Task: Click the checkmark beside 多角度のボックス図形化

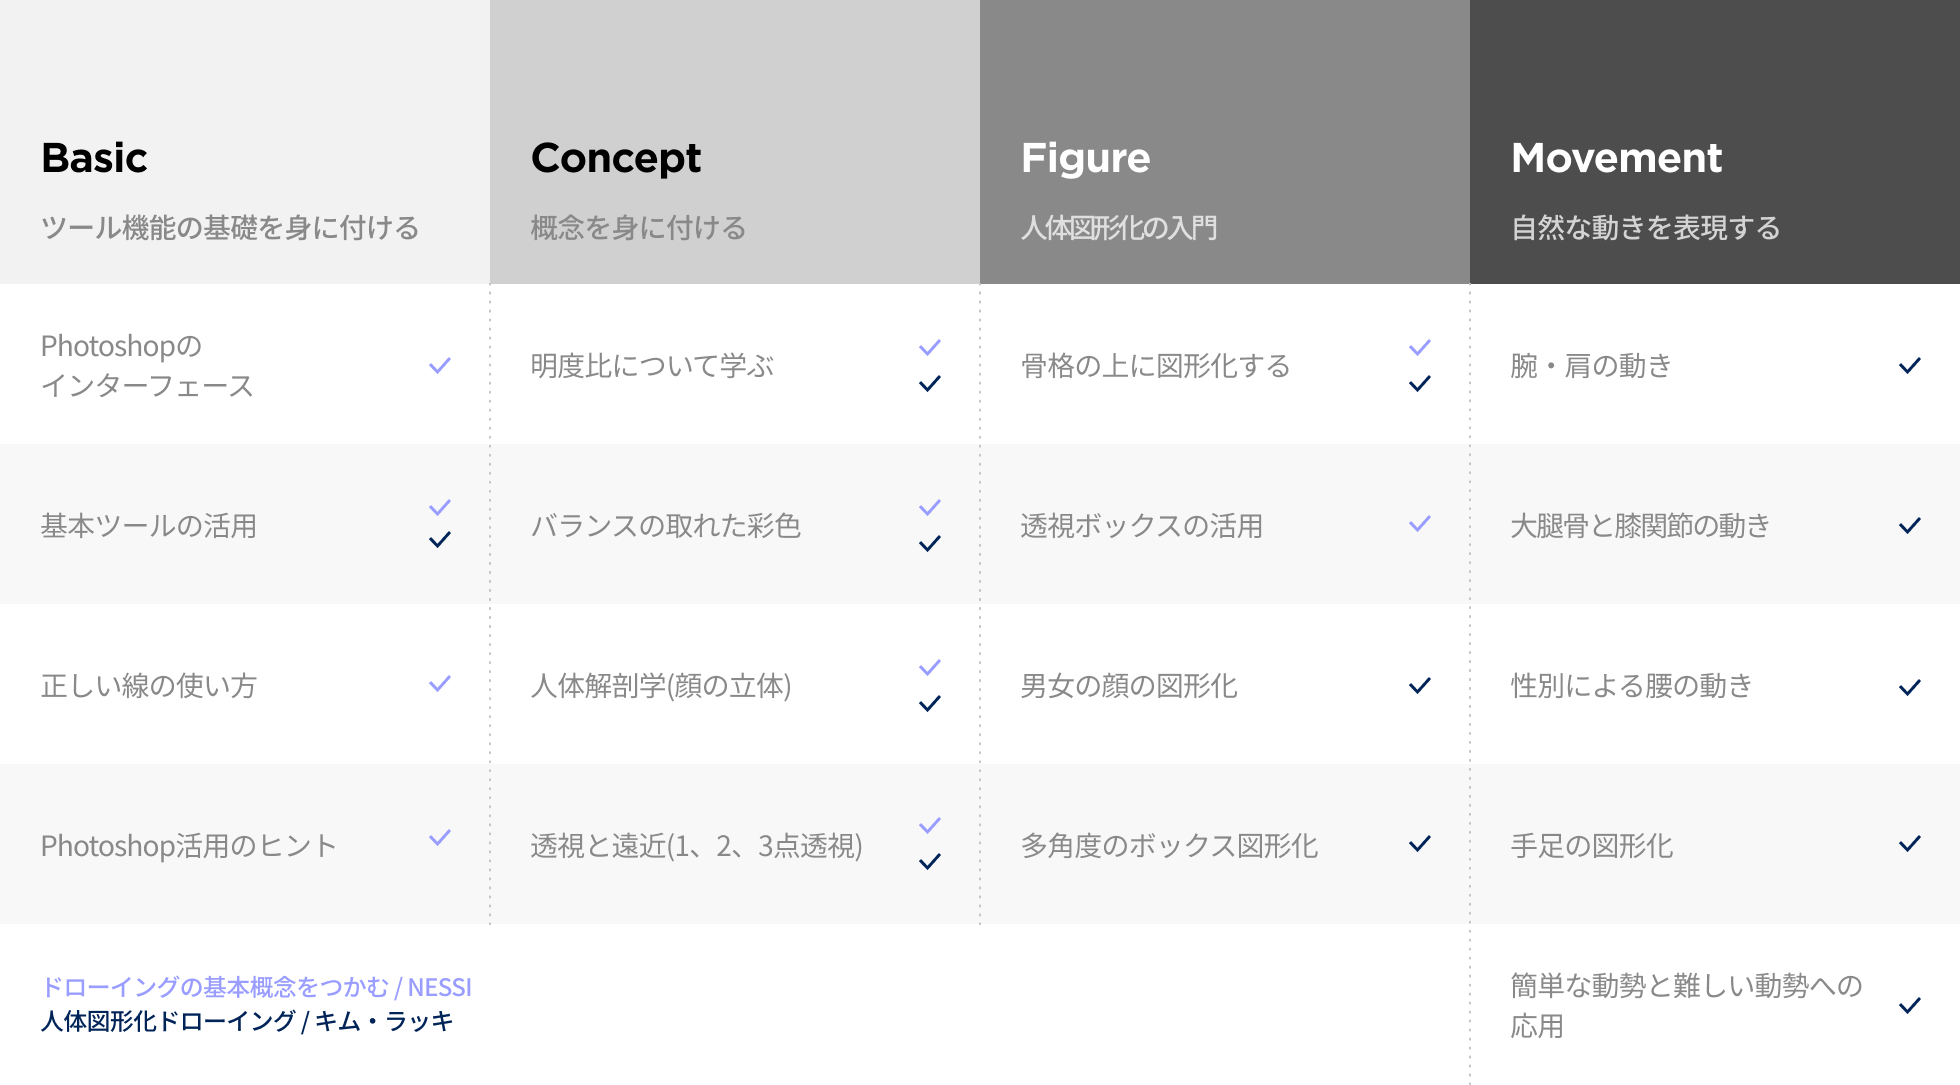Action: (1420, 844)
